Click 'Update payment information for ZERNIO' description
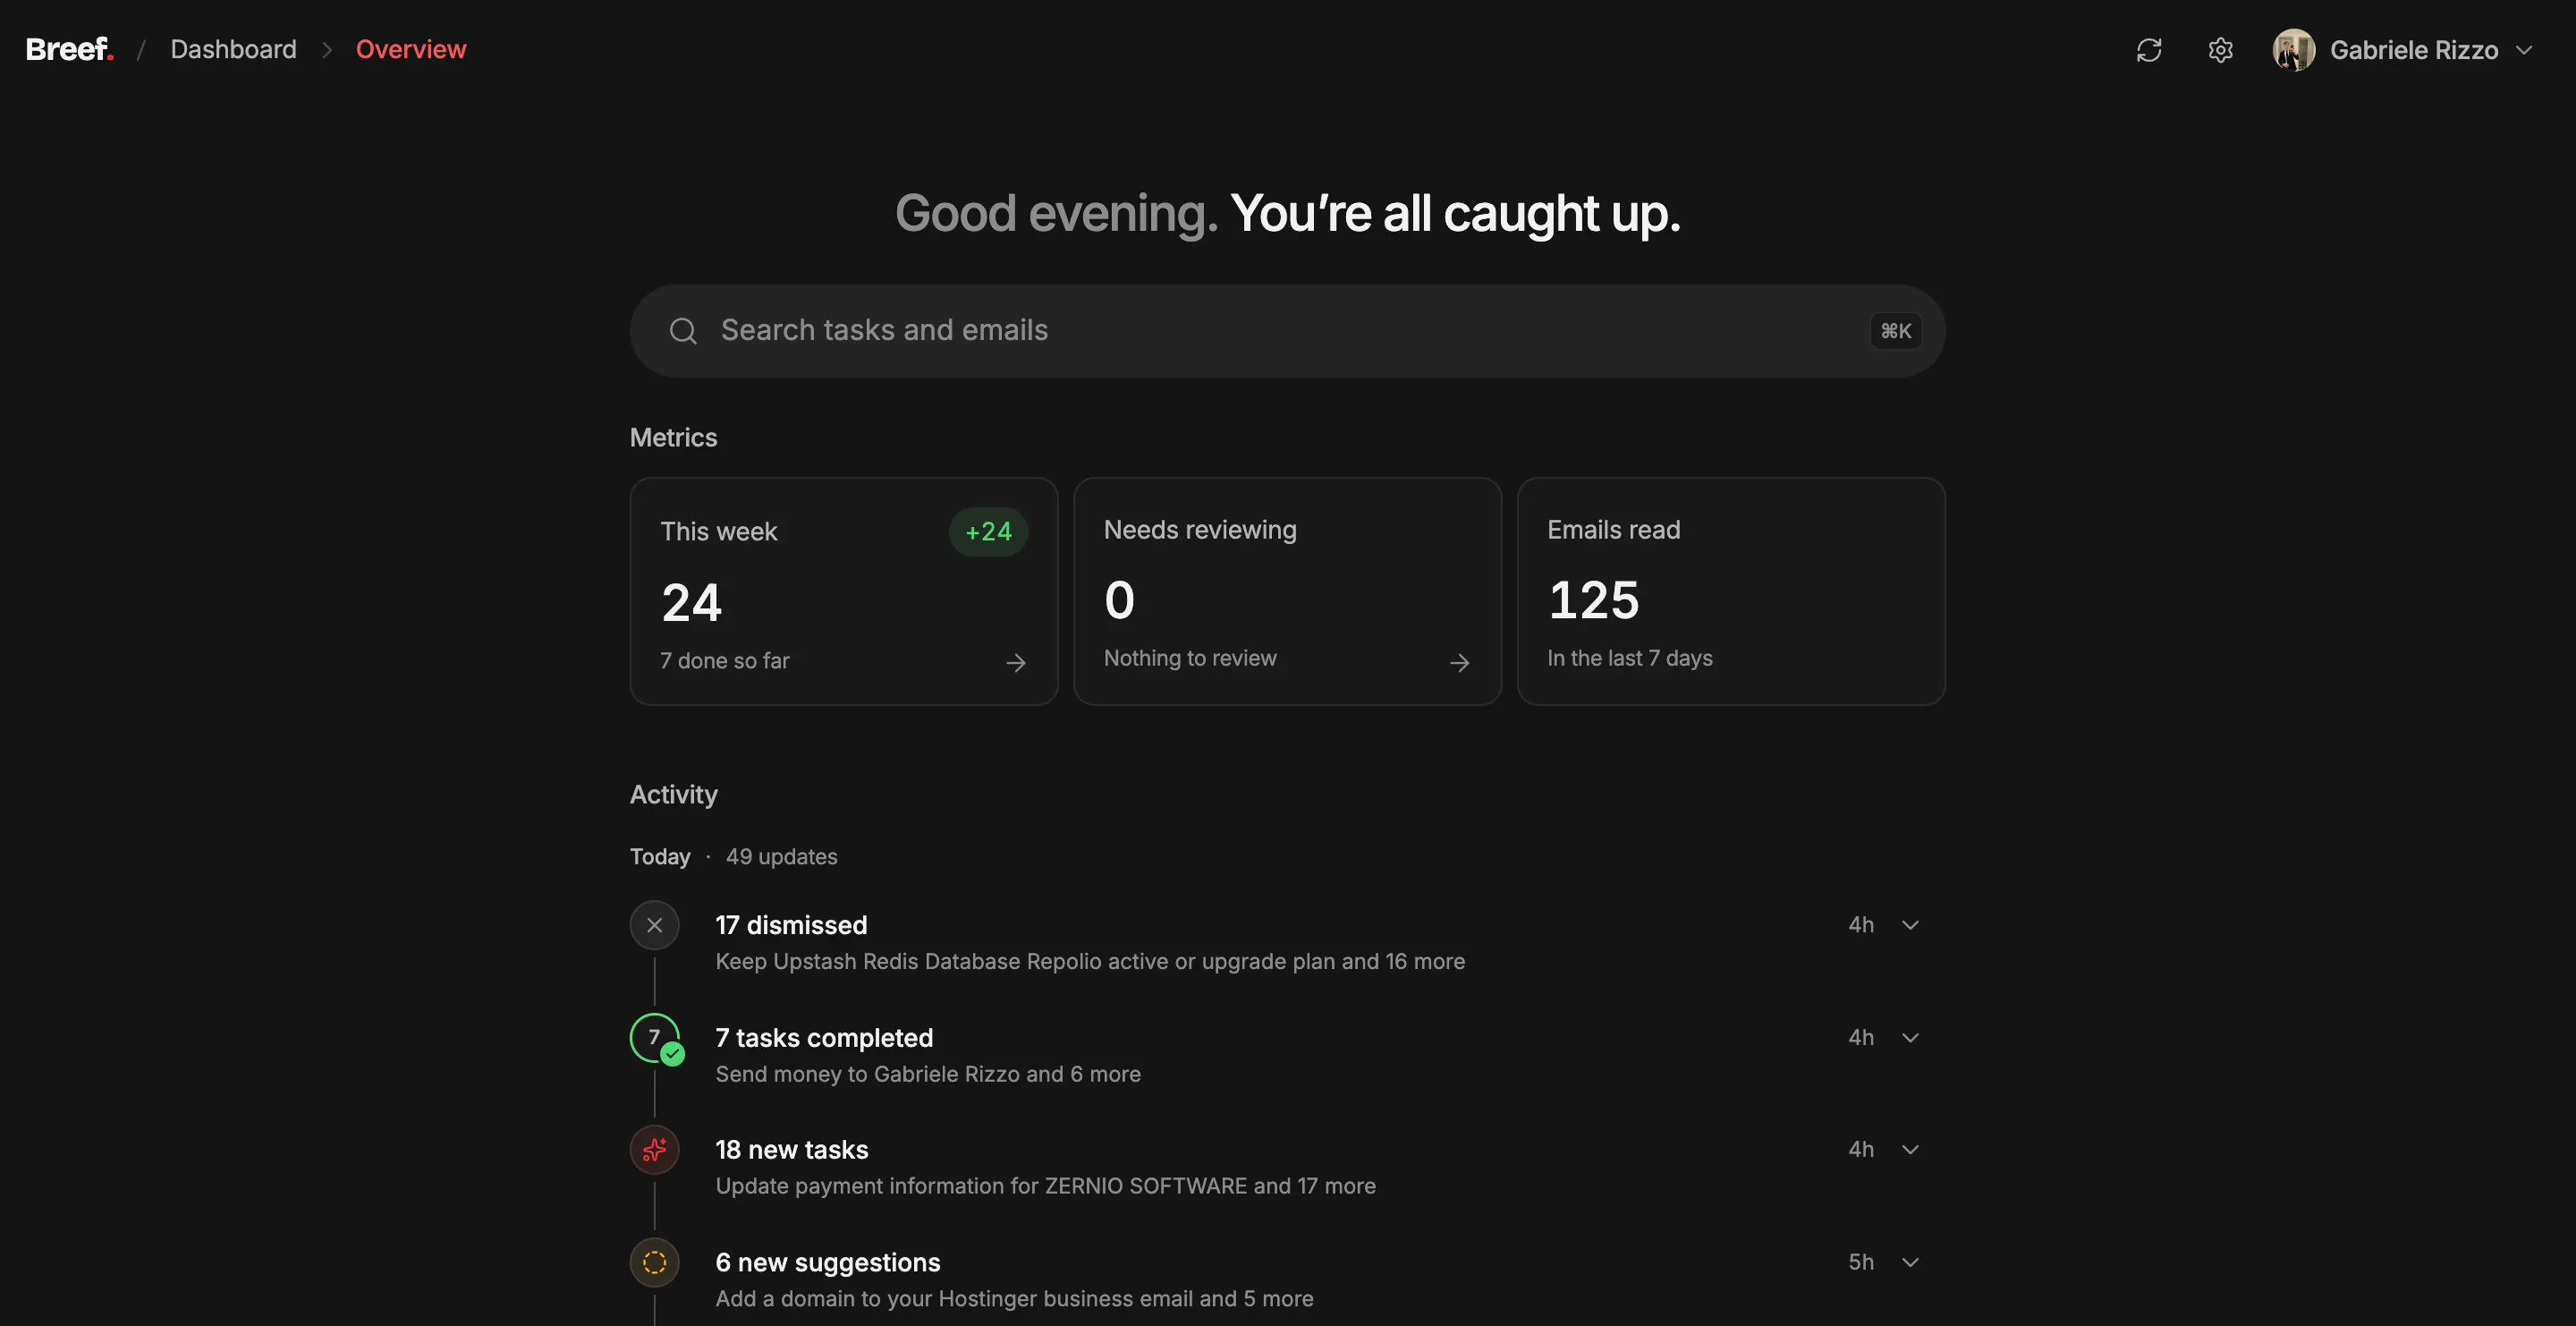 [1045, 1186]
